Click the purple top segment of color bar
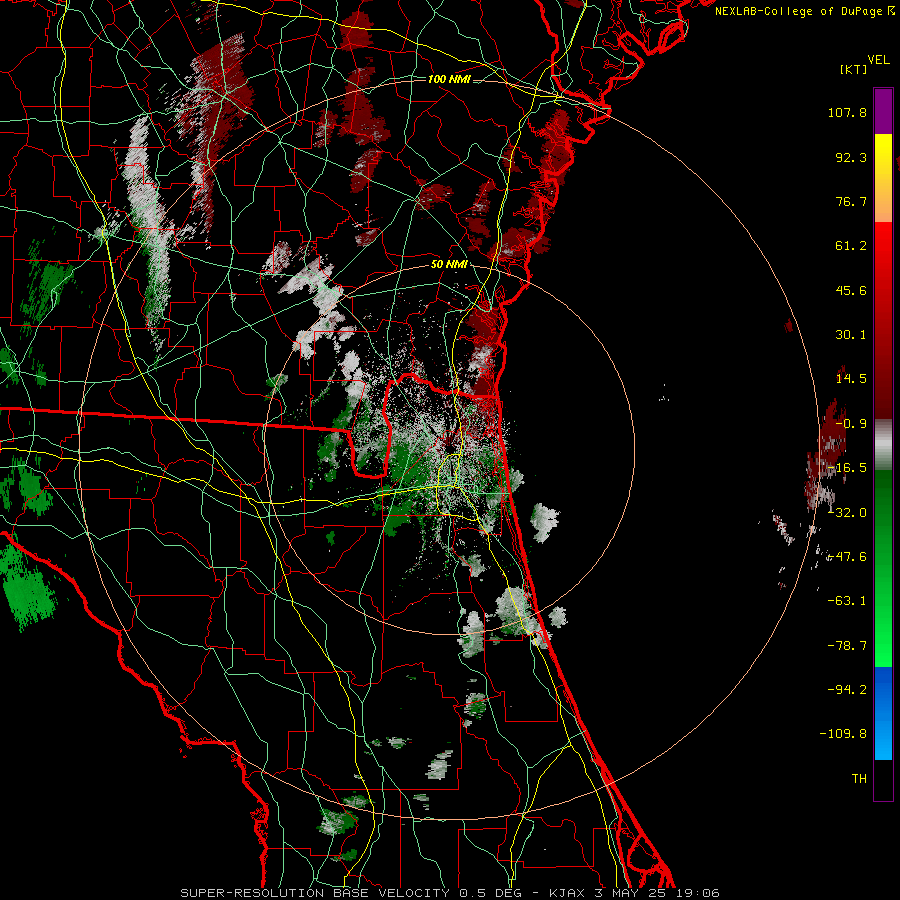This screenshot has width=900, height=900. pyautogui.click(x=883, y=111)
